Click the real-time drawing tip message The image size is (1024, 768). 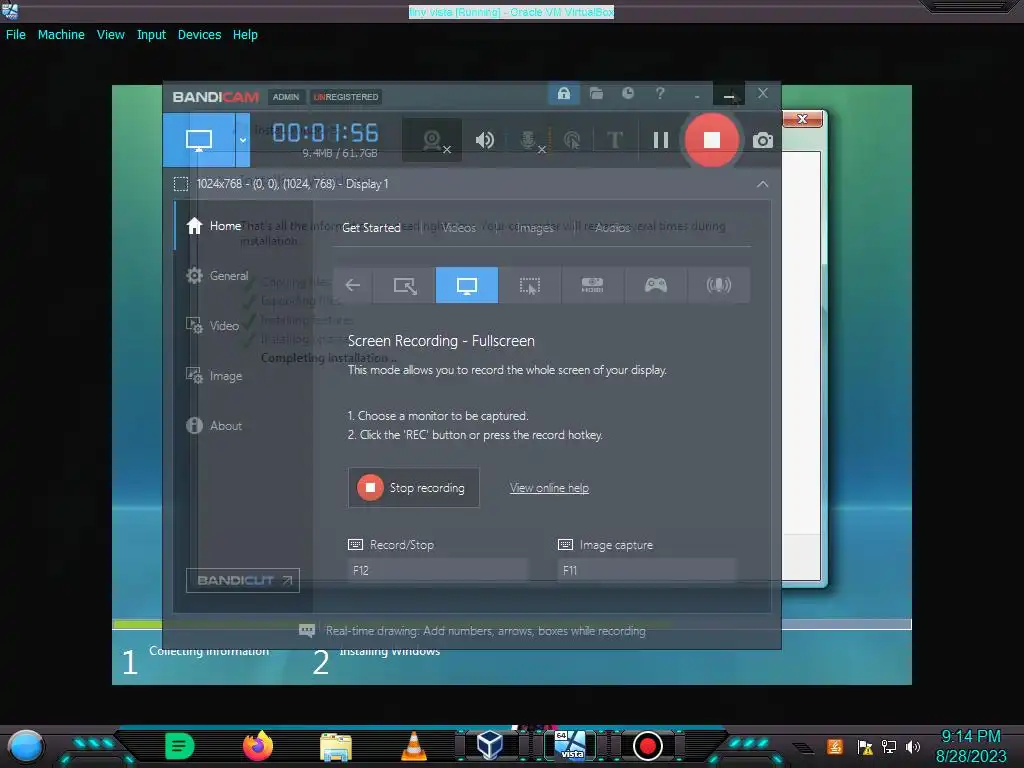[485, 631]
